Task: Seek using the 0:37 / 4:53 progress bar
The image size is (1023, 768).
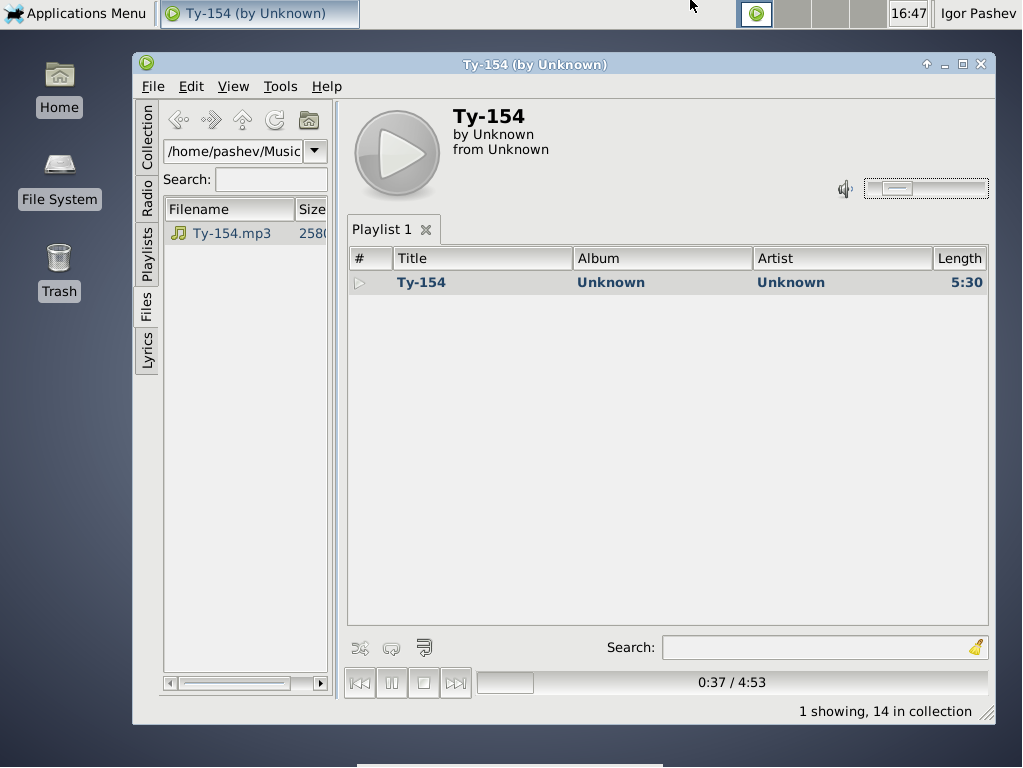Action: tap(732, 683)
